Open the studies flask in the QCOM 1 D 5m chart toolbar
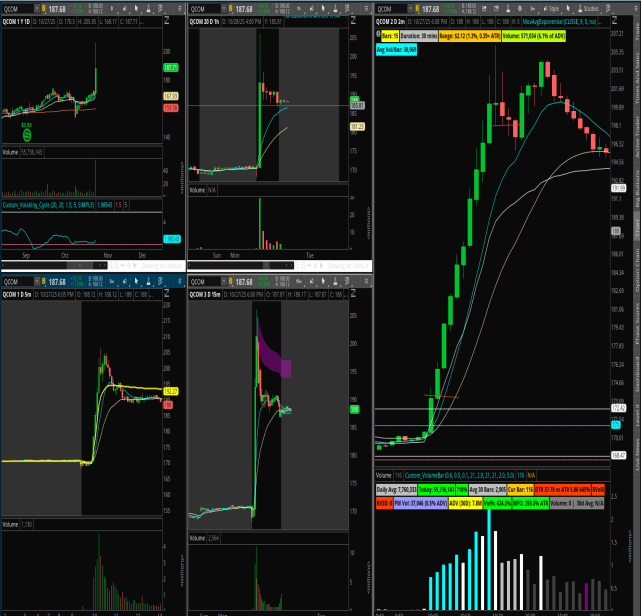This screenshot has width=641, height=616. click(x=148, y=282)
